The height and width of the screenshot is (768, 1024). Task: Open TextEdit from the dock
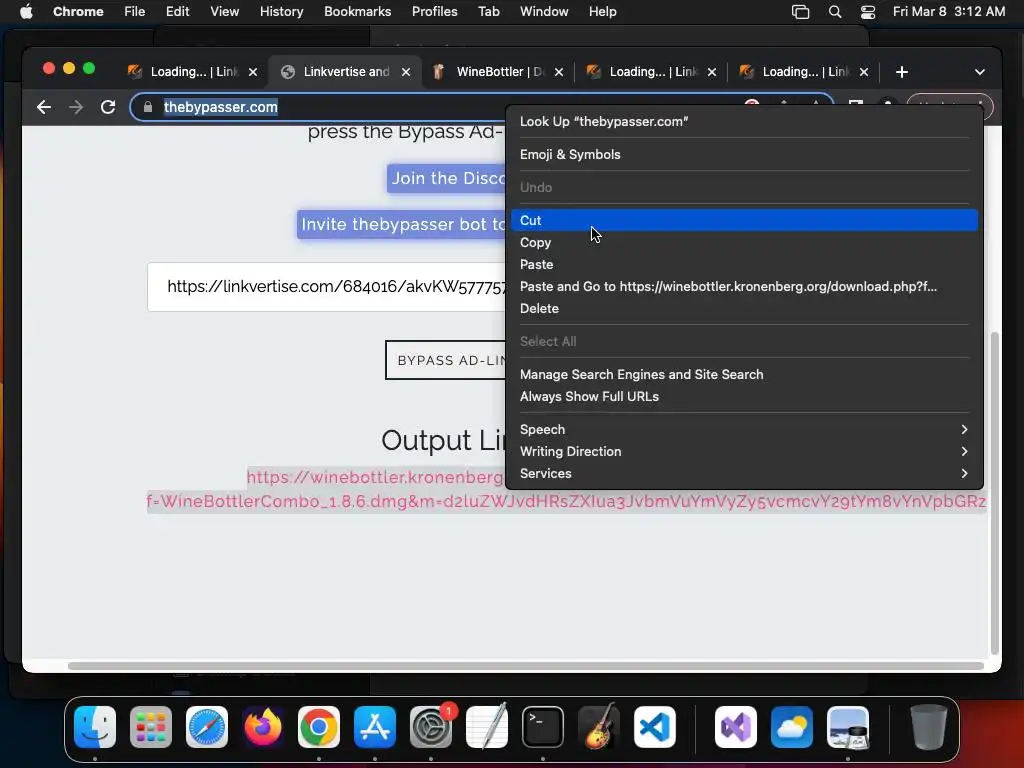point(487,727)
